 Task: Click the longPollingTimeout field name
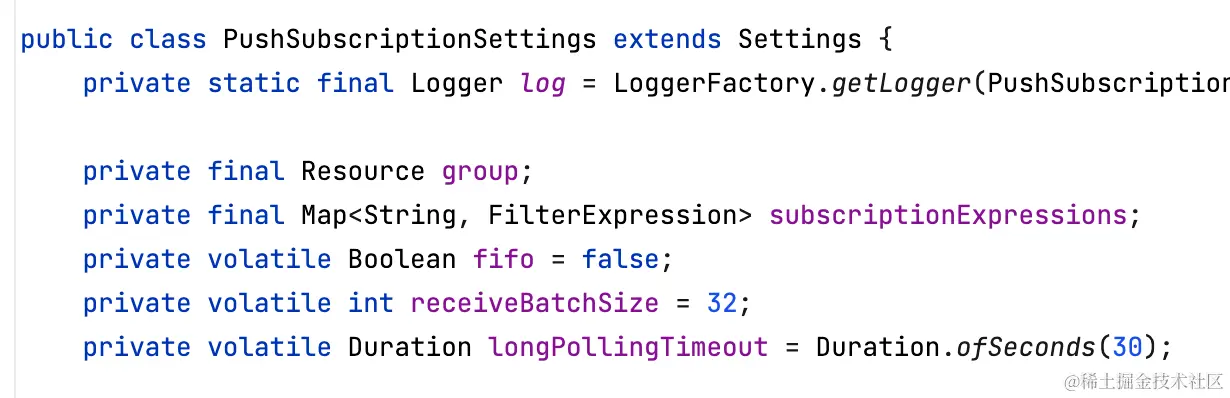click(x=628, y=347)
